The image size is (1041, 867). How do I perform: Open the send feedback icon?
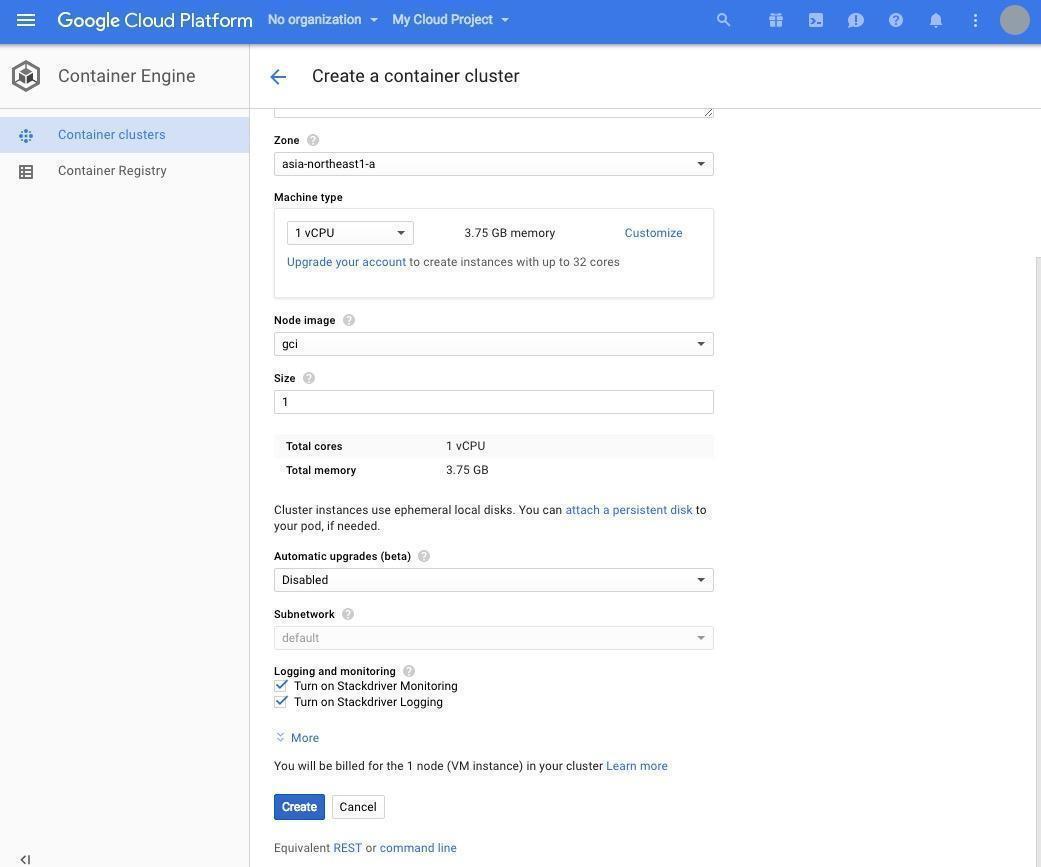click(x=856, y=20)
